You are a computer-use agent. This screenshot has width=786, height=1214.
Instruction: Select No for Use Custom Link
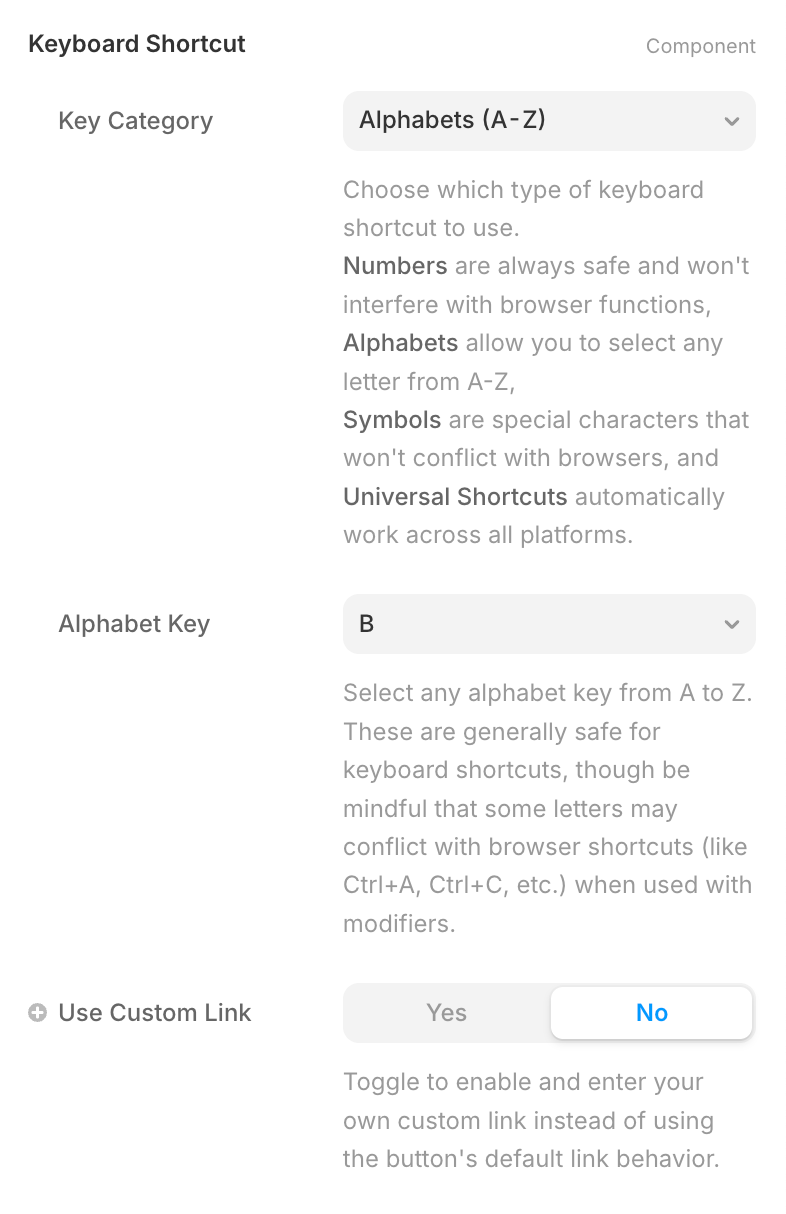(652, 1013)
